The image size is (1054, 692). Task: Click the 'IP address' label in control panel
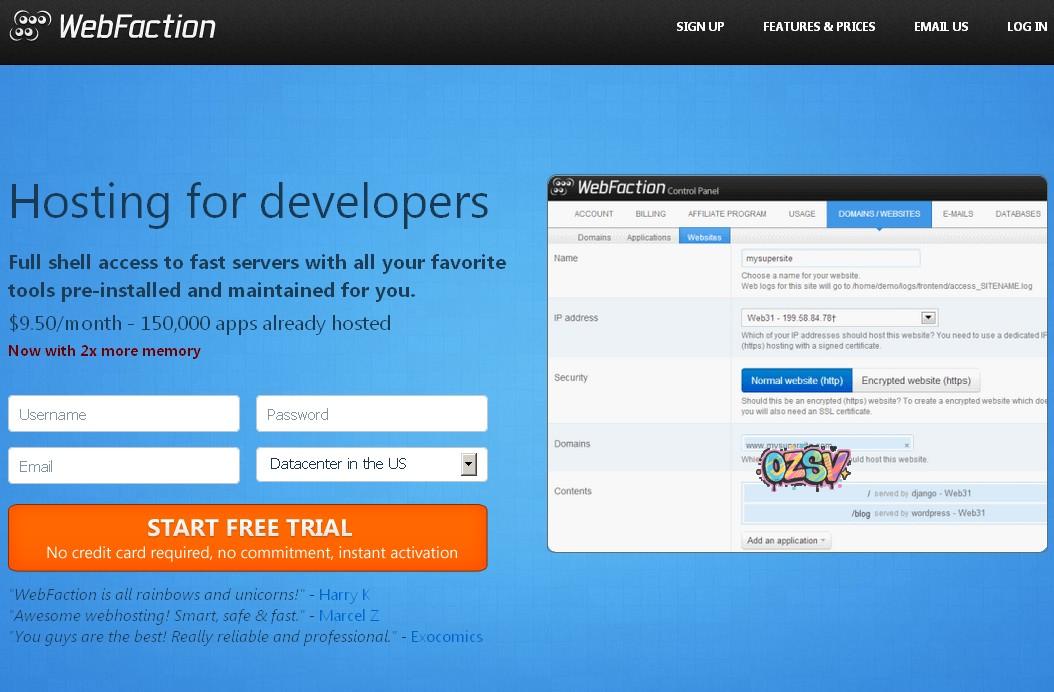coord(576,317)
